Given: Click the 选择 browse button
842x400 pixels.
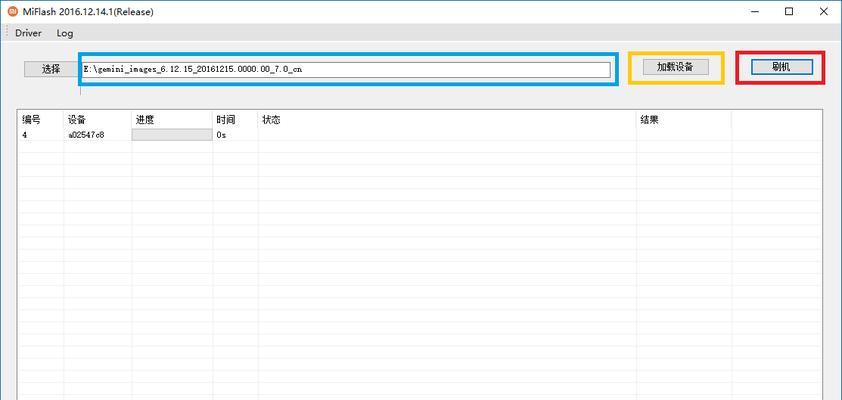Looking at the screenshot, I should click(x=52, y=69).
